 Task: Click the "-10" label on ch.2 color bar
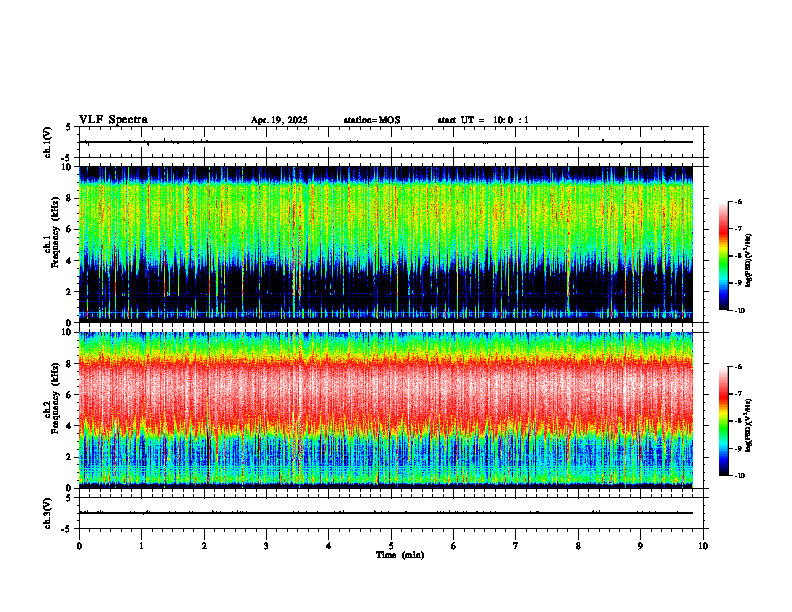point(739,476)
